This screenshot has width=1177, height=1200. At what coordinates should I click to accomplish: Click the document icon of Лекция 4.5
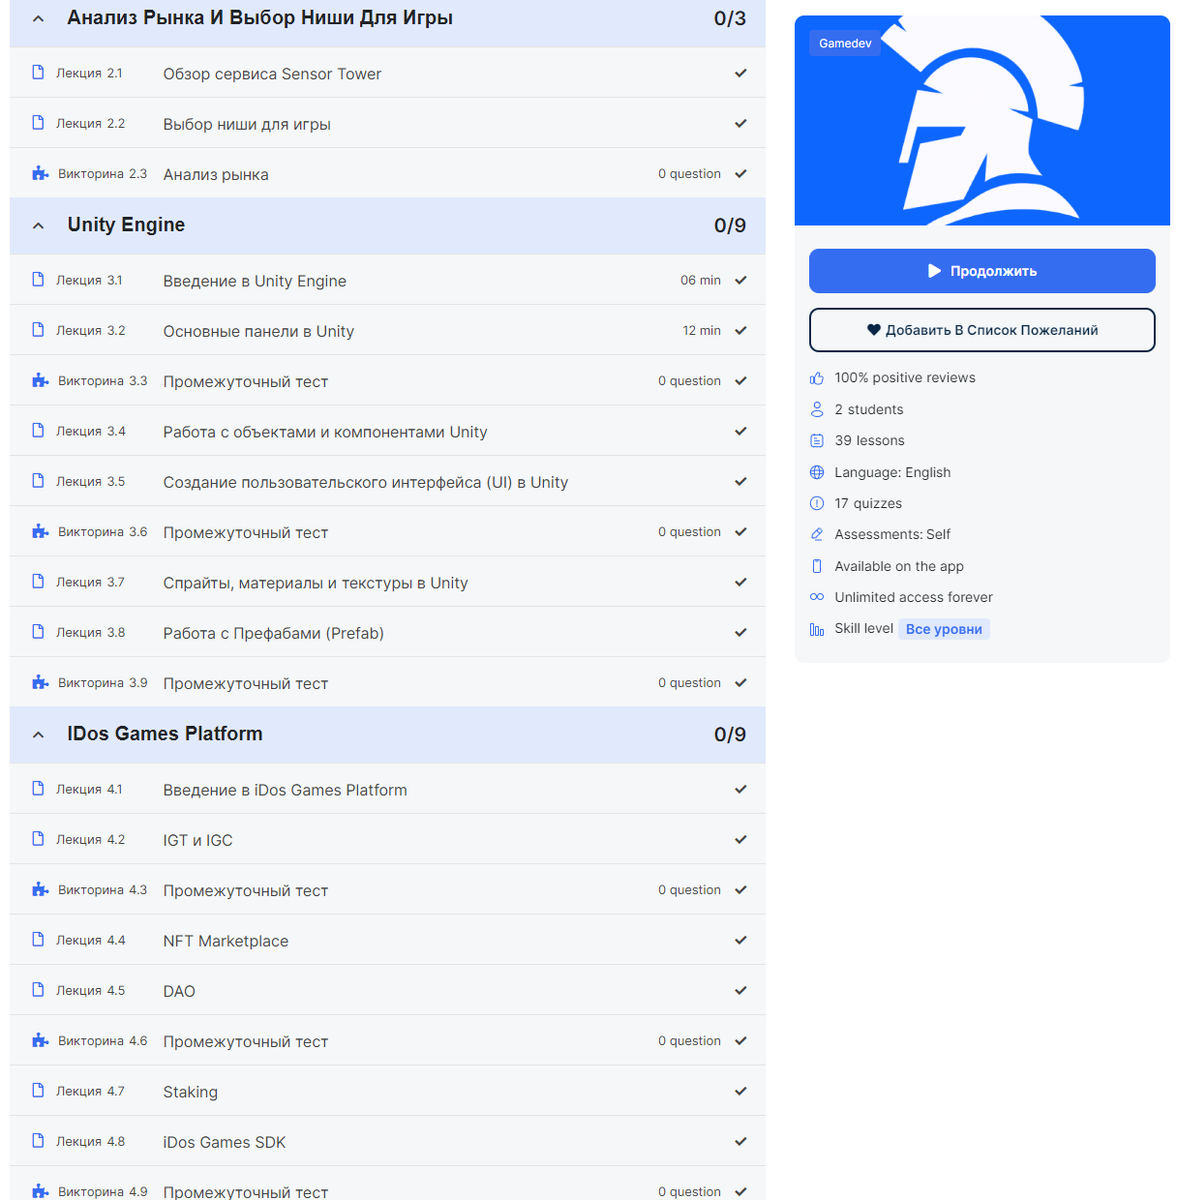point(38,990)
